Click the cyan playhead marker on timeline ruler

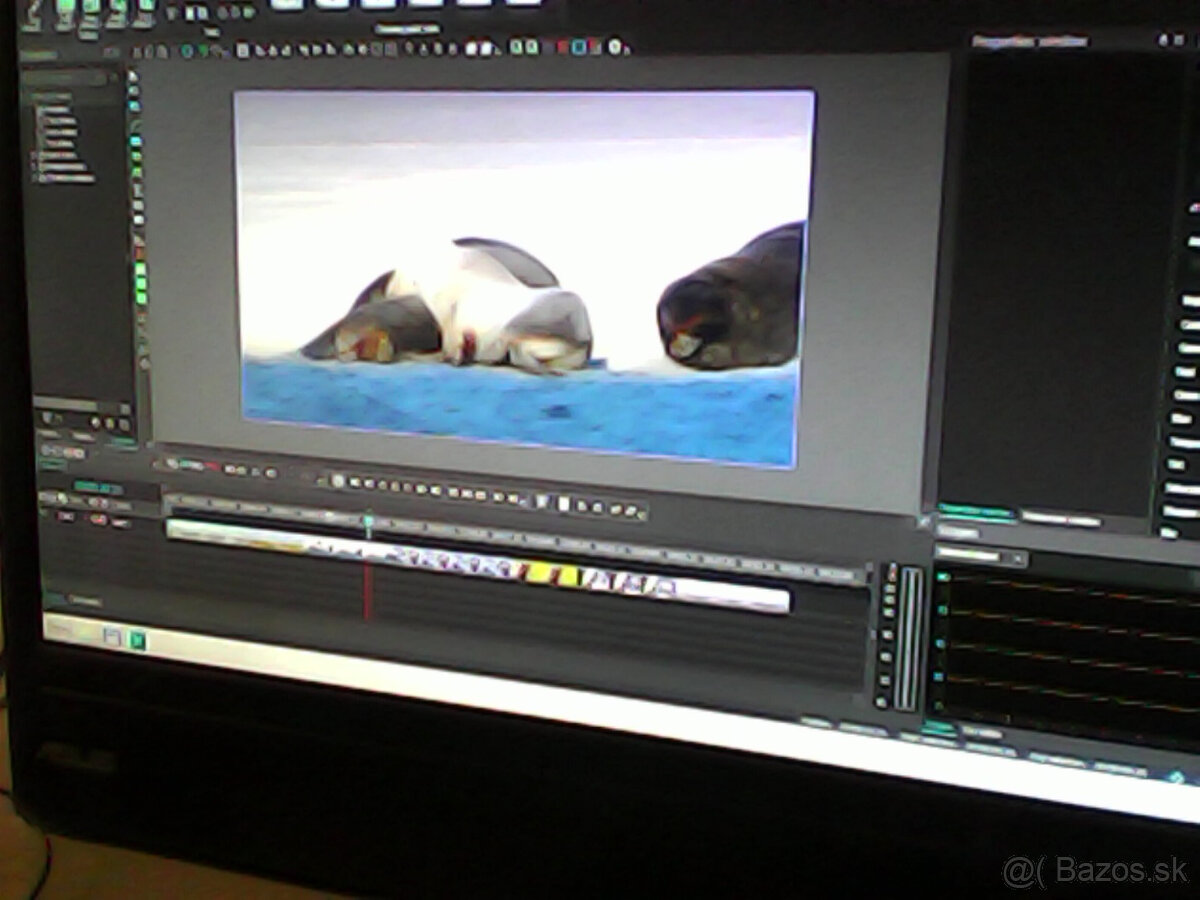point(369,521)
